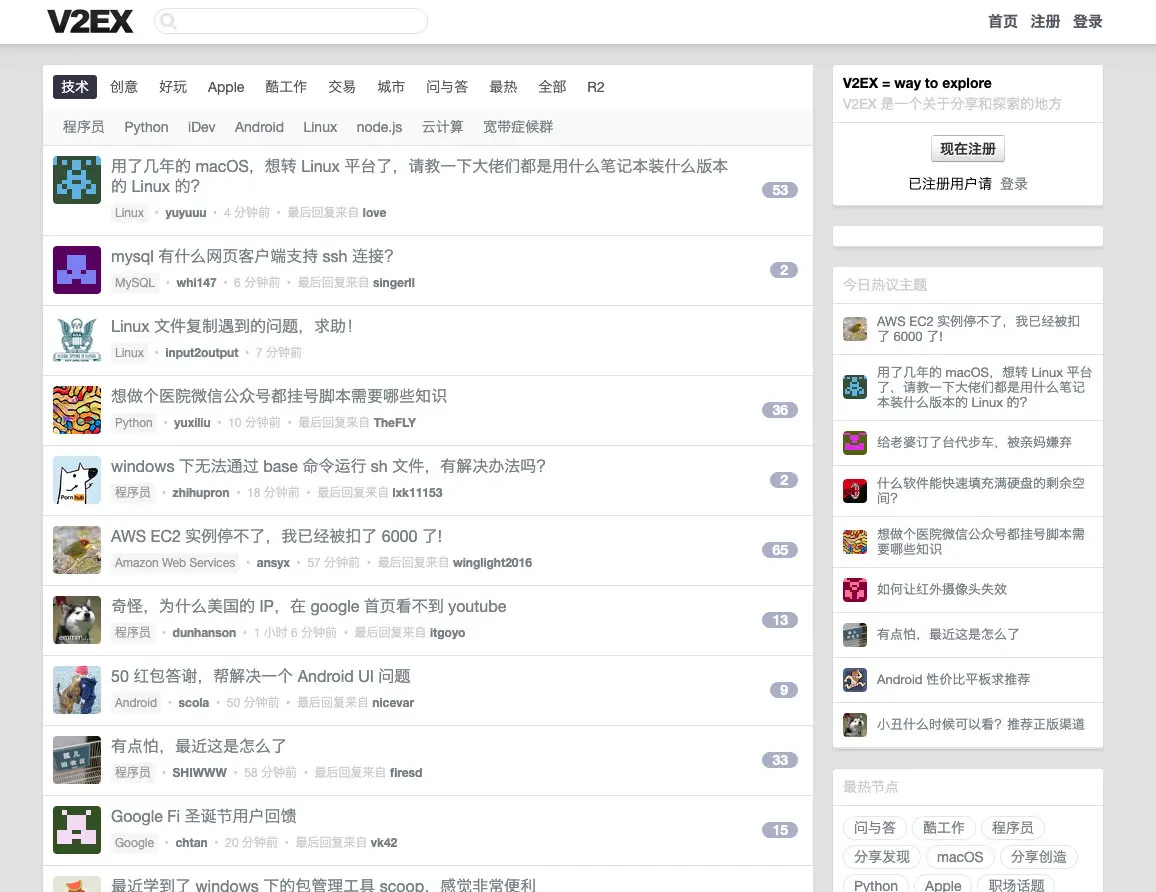The width and height of the screenshot is (1156, 892).
Task: Click sidebar avatar beside 小丑什么时候可以看
Action: [x=855, y=725]
